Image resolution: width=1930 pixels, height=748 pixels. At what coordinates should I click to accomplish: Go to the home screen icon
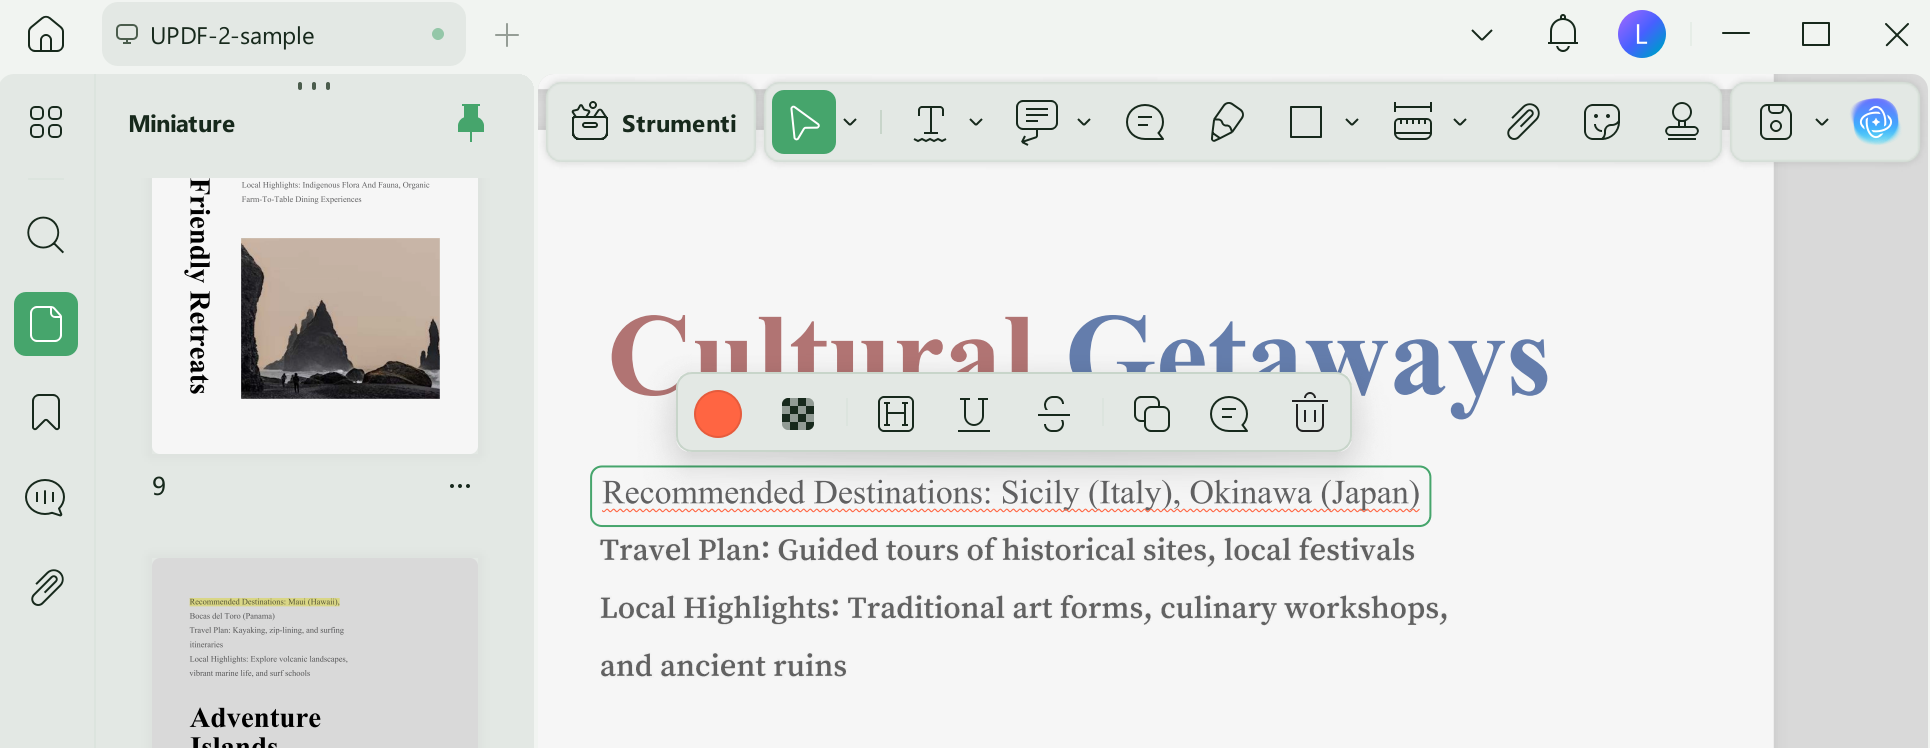coord(46,35)
